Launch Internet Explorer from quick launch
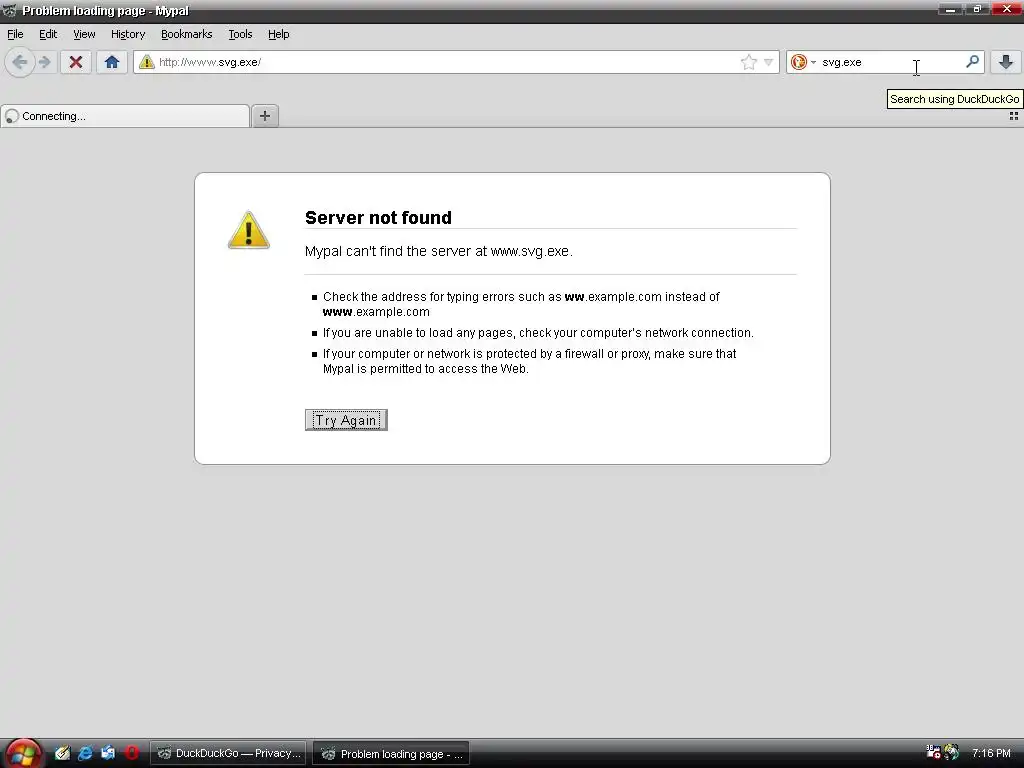Screen dimensions: 1024x768 tap(85, 753)
